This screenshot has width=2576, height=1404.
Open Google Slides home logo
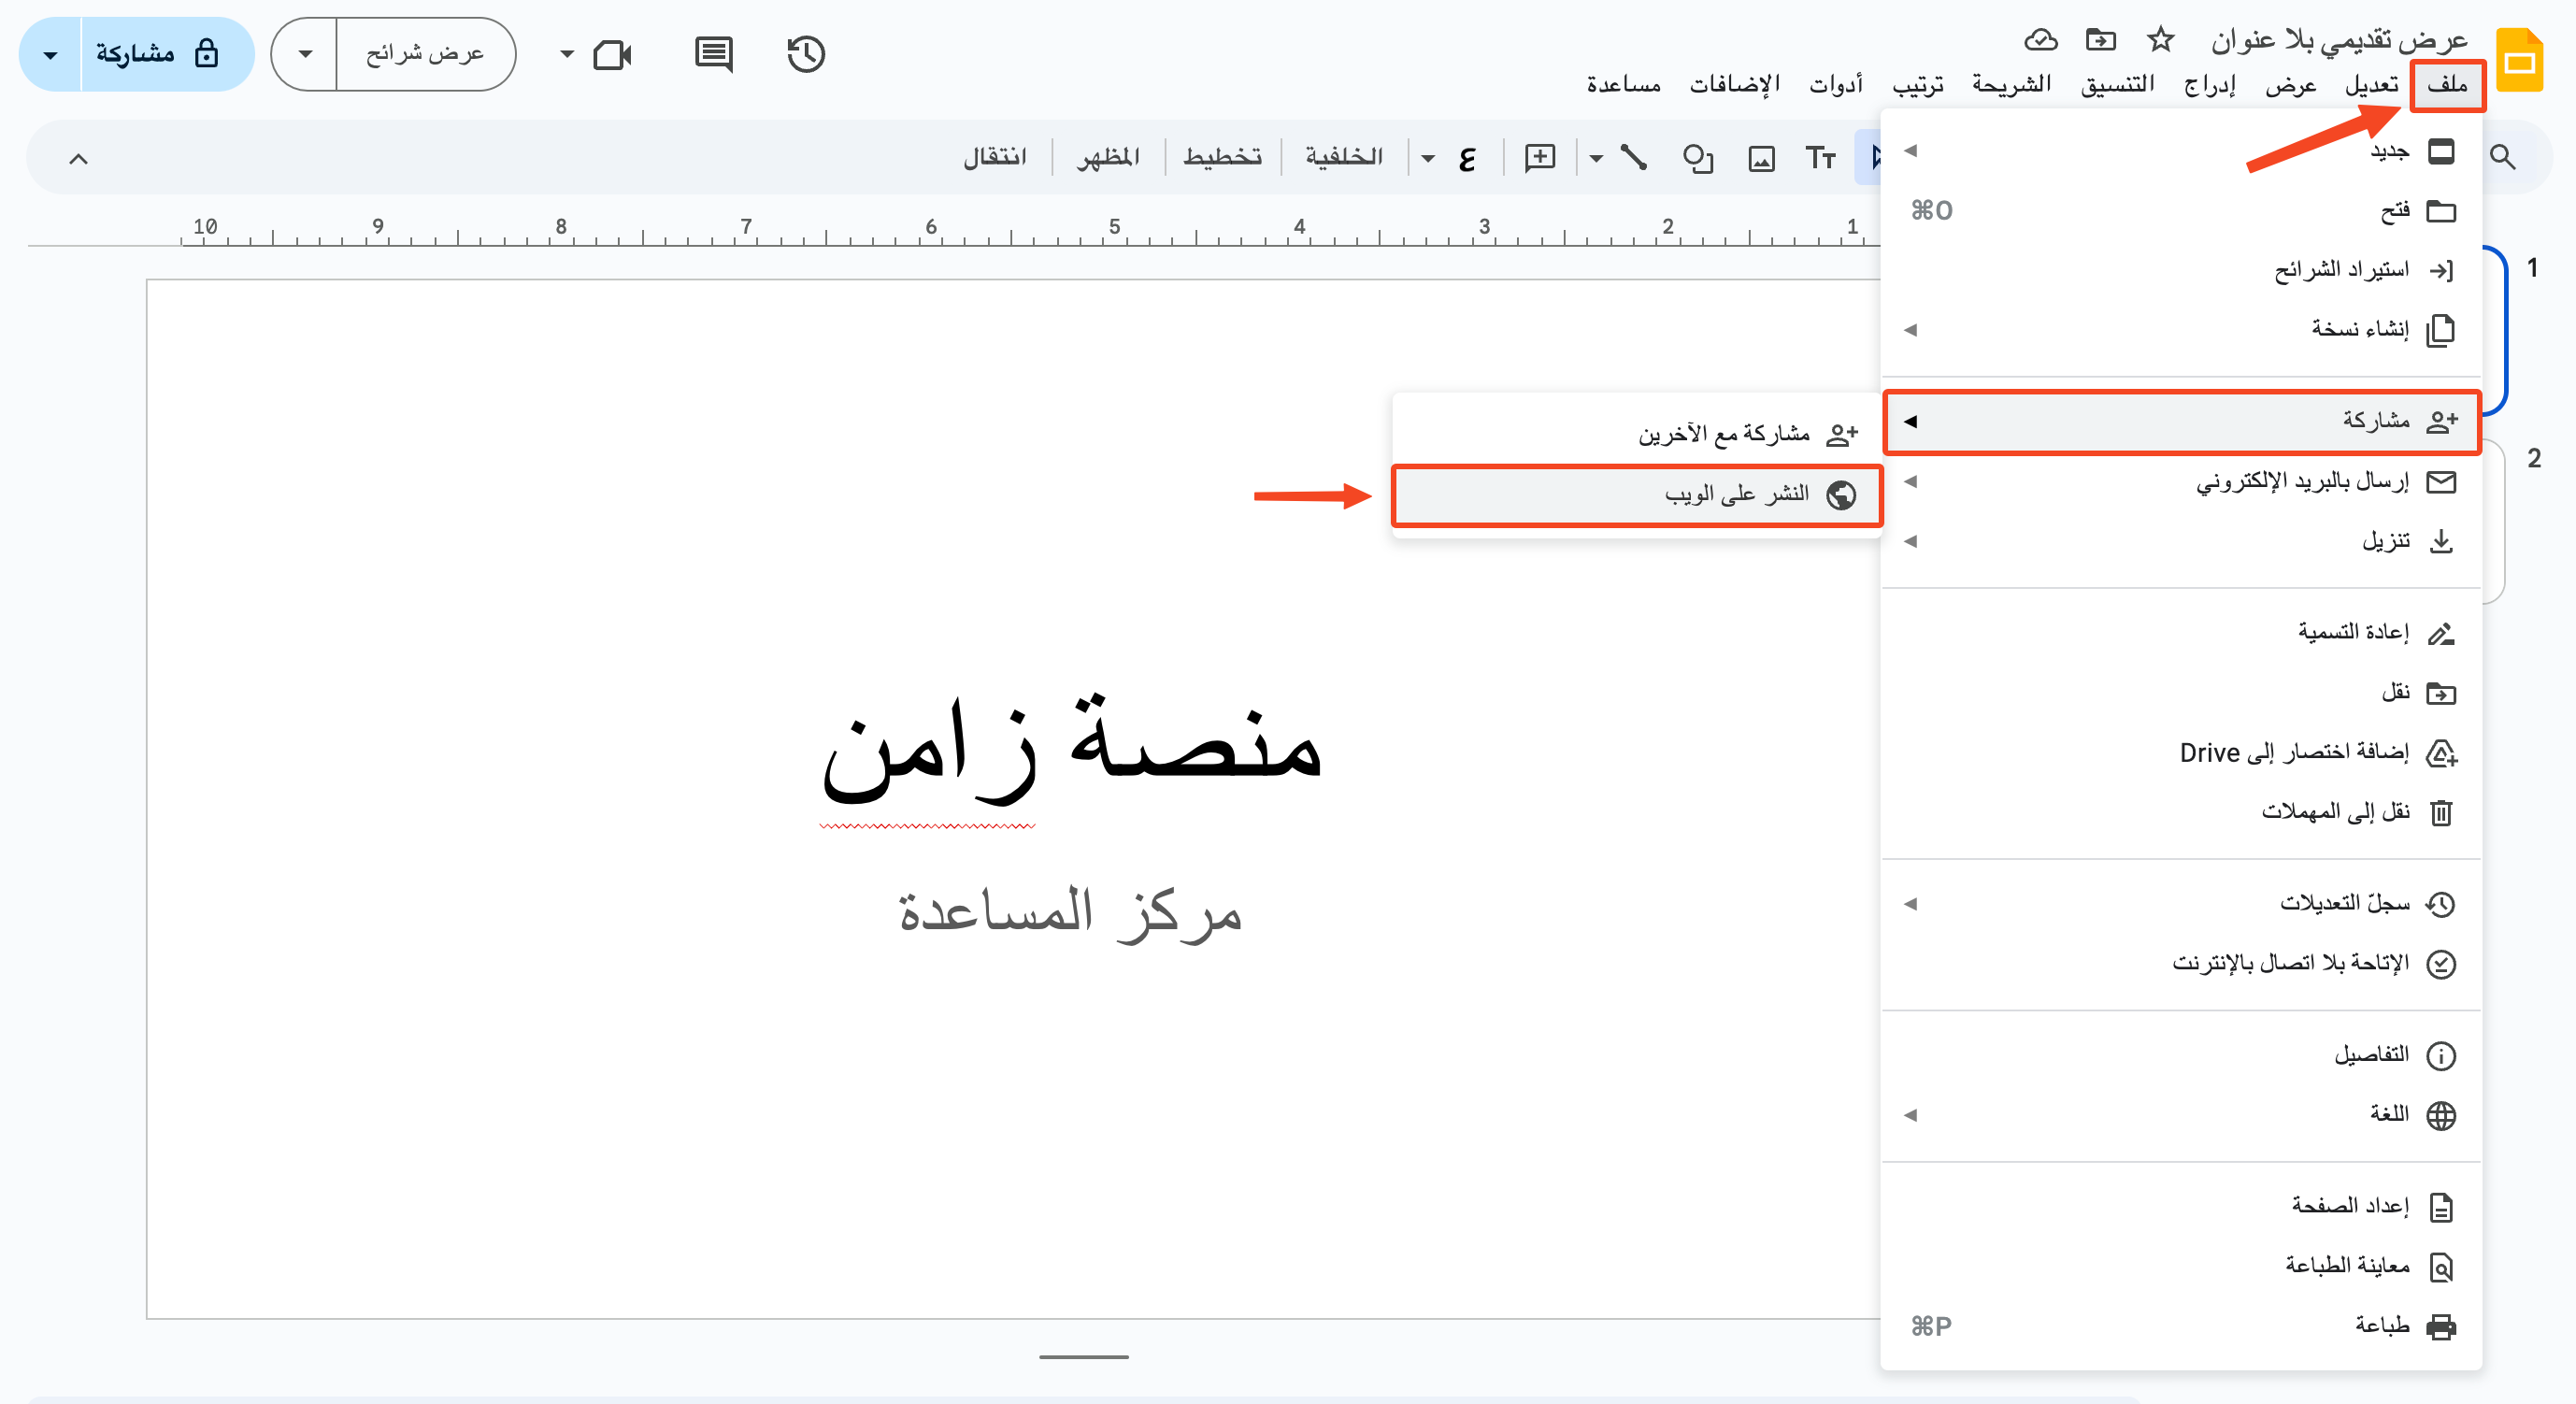[2519, 61]
